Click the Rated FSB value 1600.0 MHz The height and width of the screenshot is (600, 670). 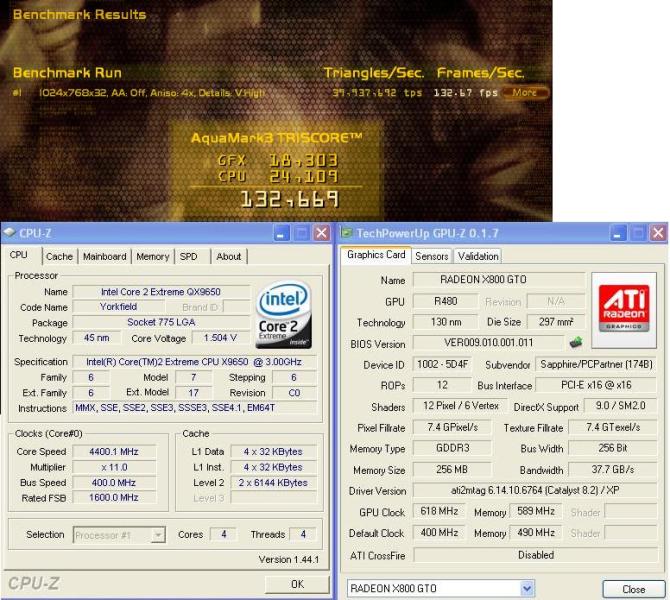coord(114,497)
